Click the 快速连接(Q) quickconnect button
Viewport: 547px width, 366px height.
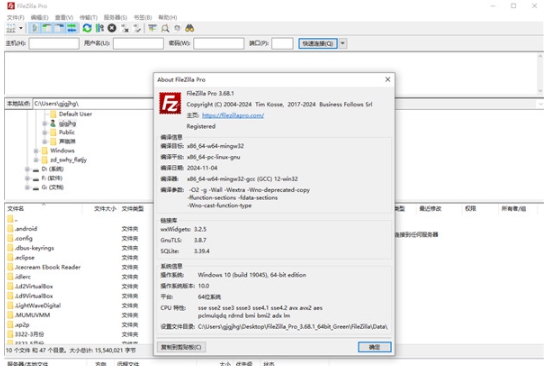pos(318,44)
